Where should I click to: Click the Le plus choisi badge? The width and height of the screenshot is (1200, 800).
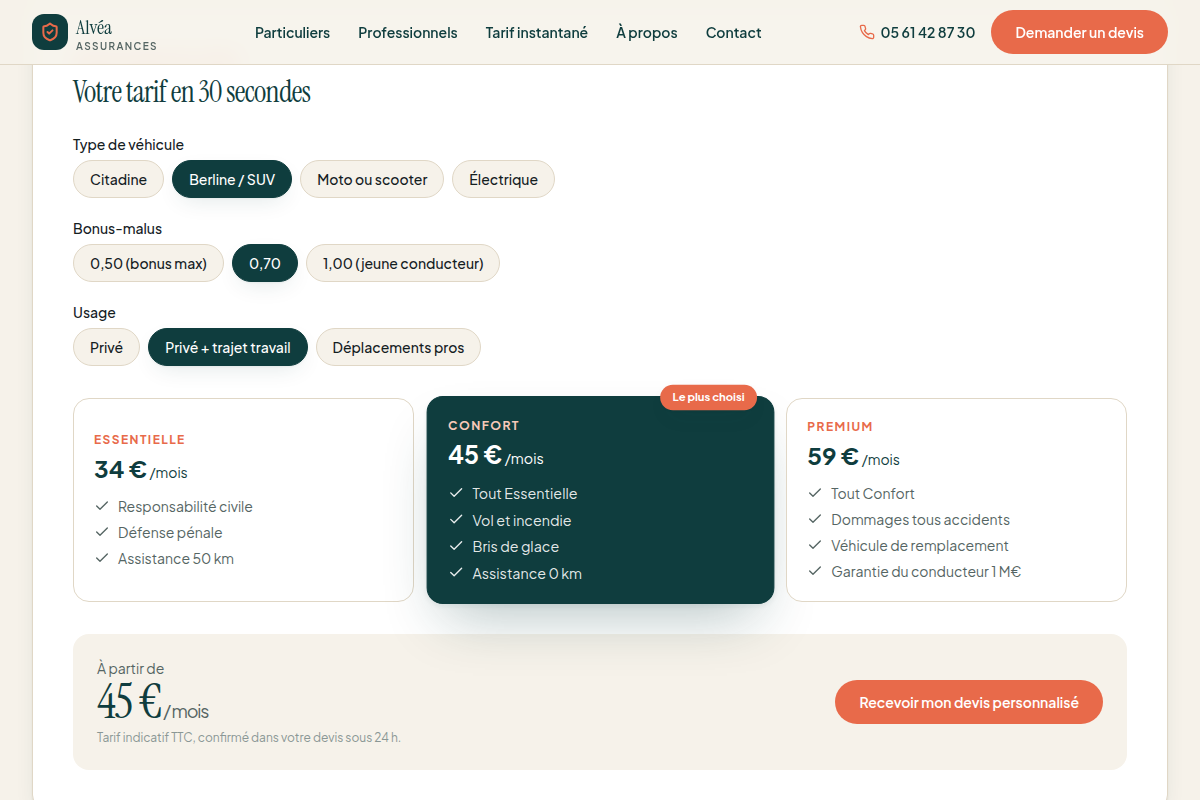tap(708, 397)
